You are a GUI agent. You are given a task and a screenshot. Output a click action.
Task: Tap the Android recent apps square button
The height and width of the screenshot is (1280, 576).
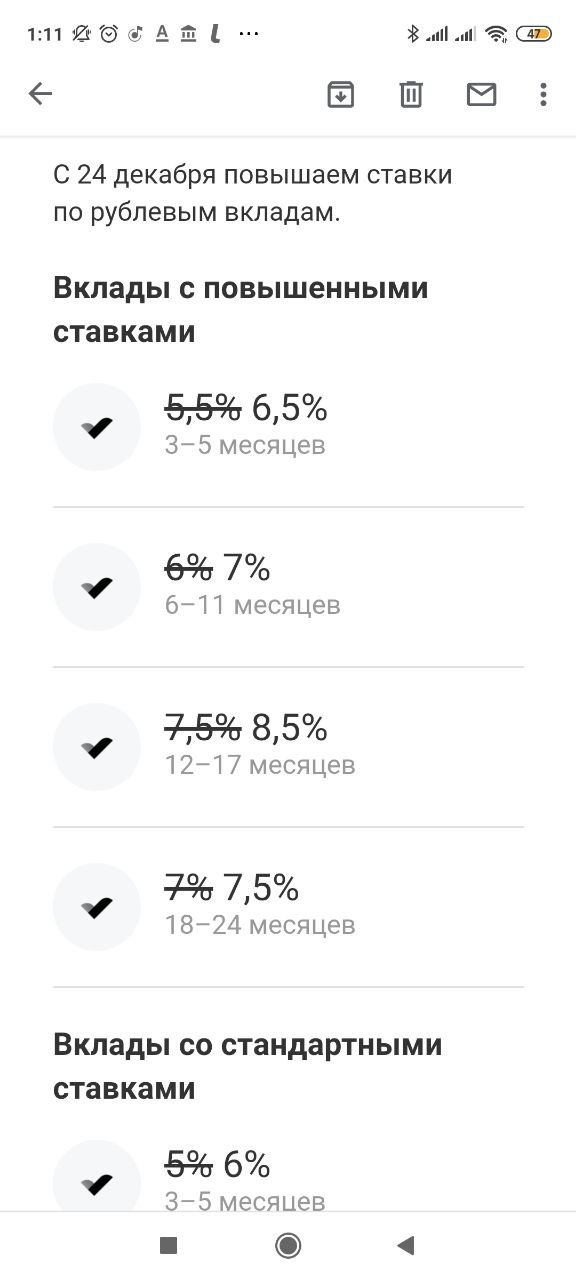tap(168, 1245)
